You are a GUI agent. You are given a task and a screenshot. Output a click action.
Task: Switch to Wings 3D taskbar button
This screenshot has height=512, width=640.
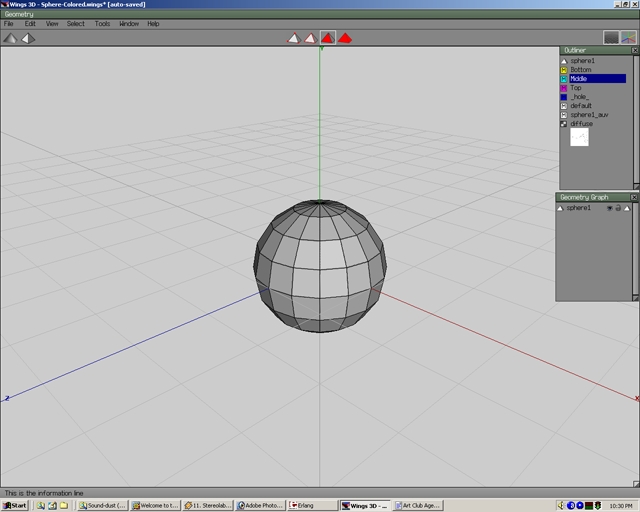(x=365, y=505)
